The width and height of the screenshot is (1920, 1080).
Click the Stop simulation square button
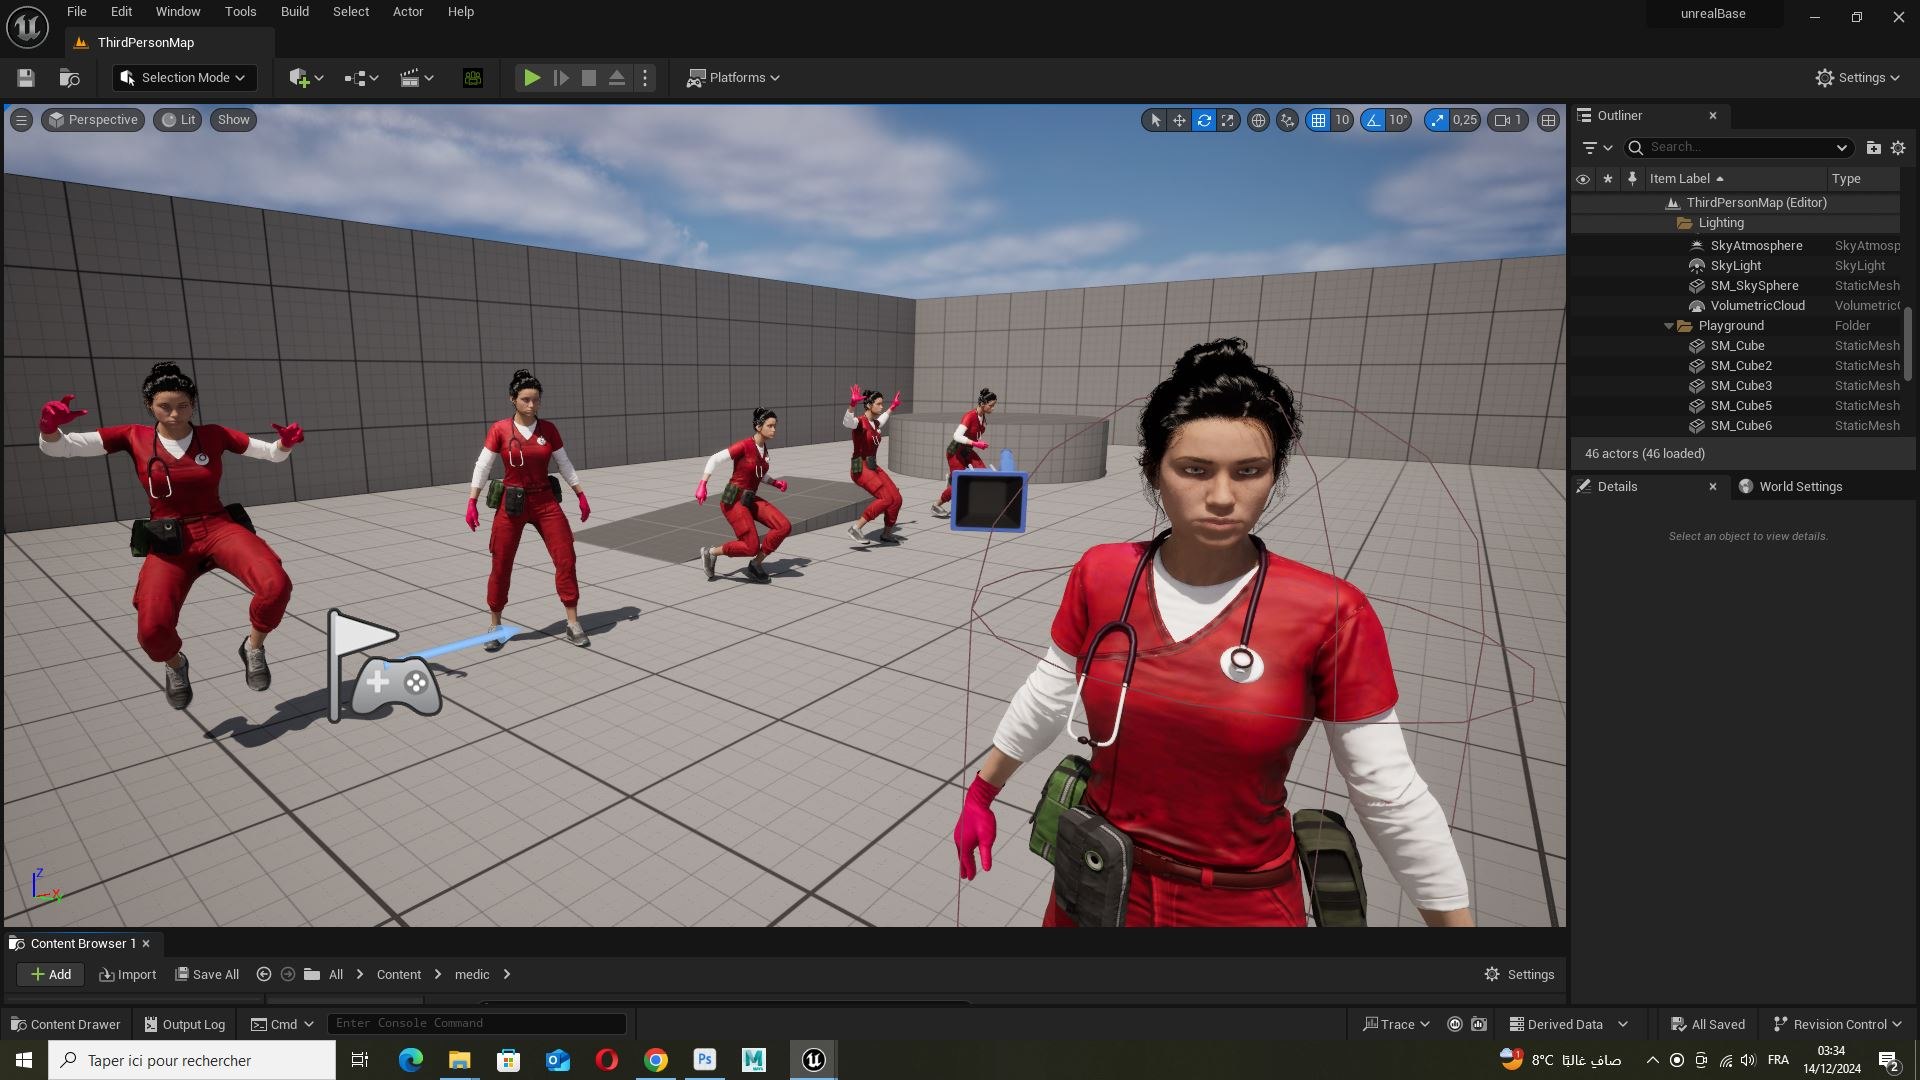589,78
